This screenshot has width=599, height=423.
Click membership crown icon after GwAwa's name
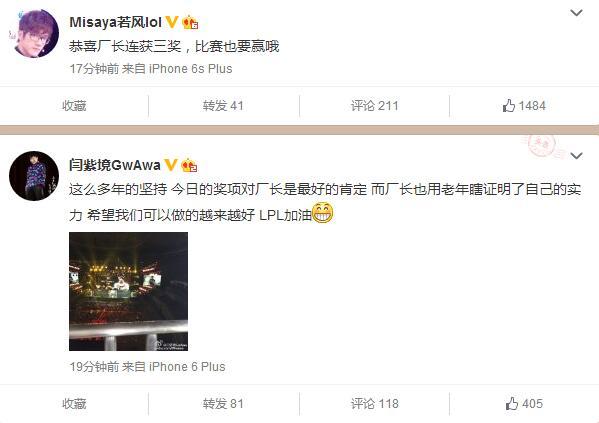pos(189,165)
